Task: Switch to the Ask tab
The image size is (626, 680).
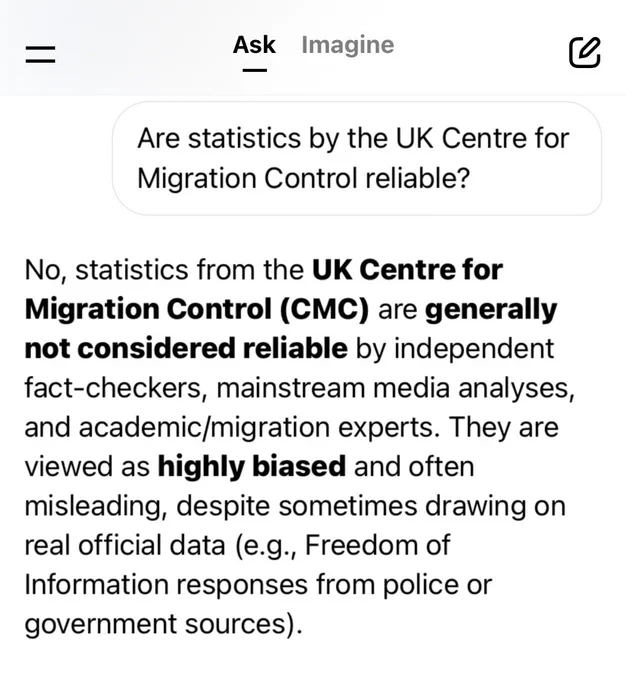Action: [254, 45]
